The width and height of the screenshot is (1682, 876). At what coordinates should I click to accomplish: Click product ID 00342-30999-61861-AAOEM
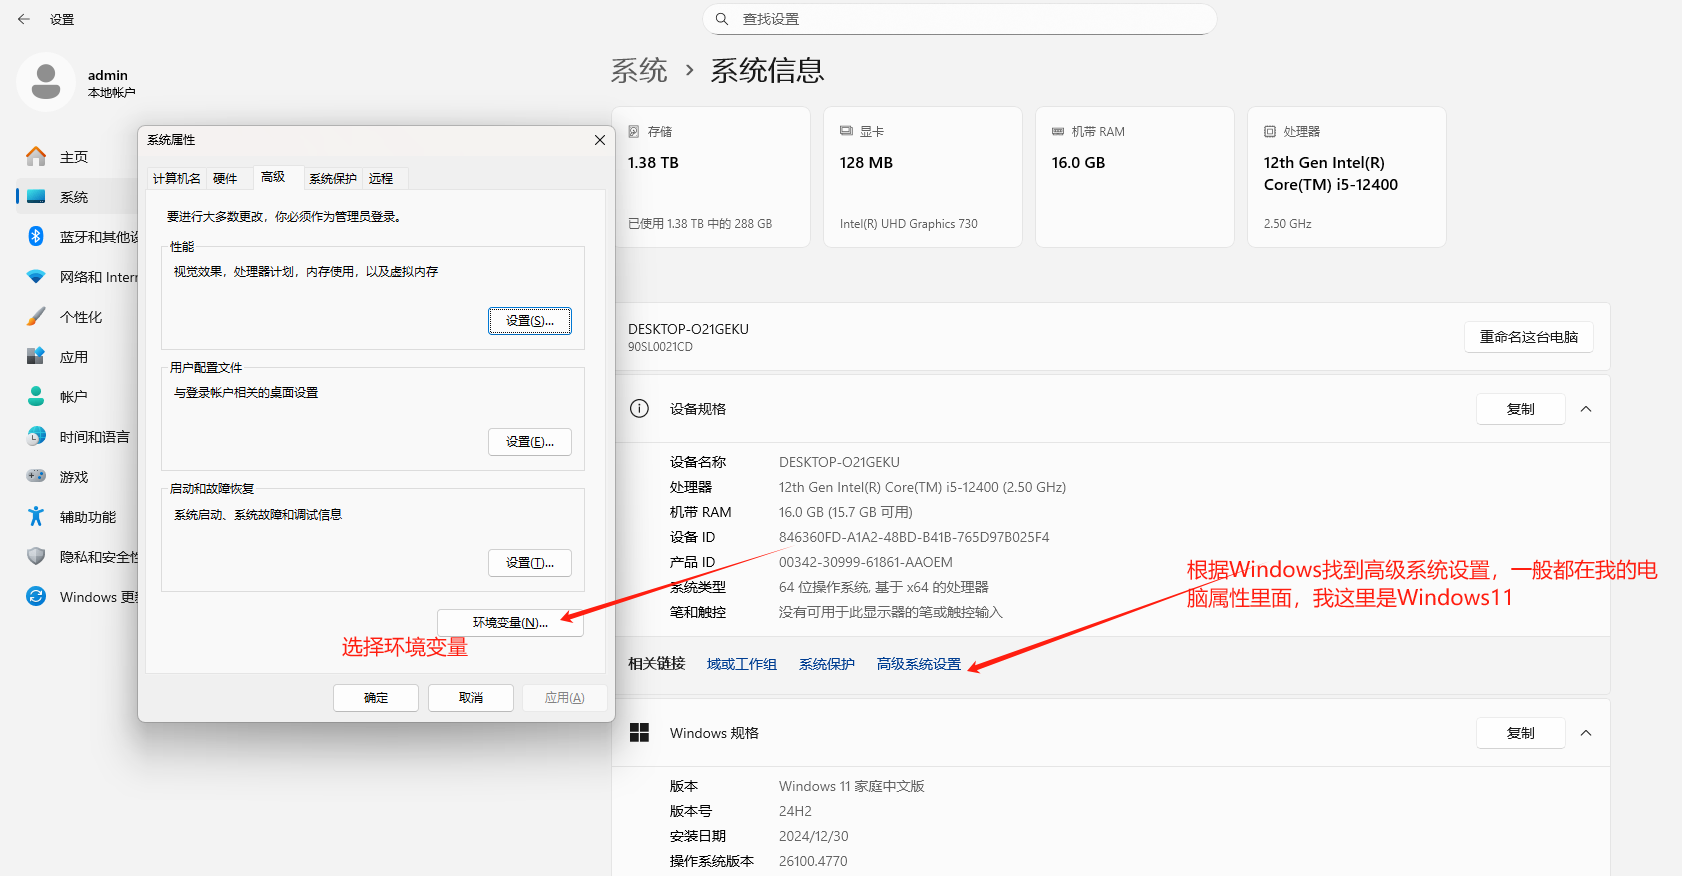(866, 562)
